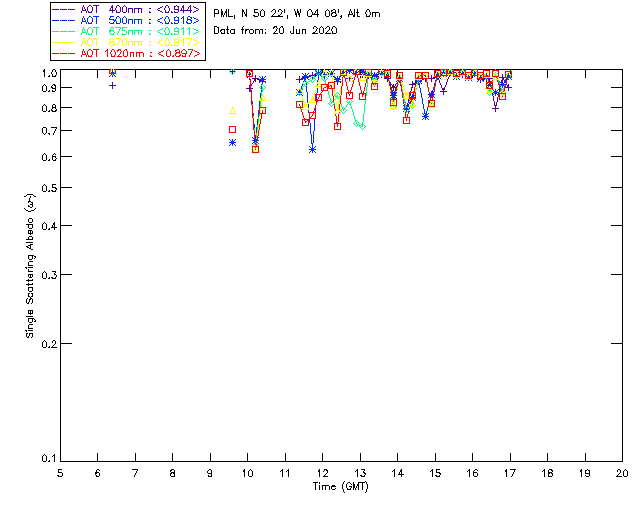This screenshot has height=512, width=640.
Task: Click the purple plus marker near 6.4 hours
Action: pyautogui.click(x=112, y=85)
